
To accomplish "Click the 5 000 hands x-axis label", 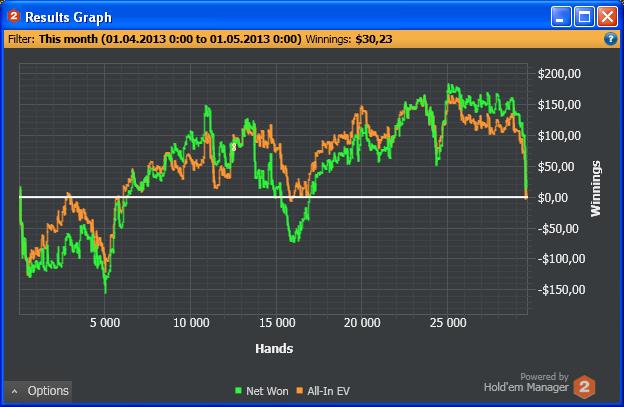I will pos(105,323).
